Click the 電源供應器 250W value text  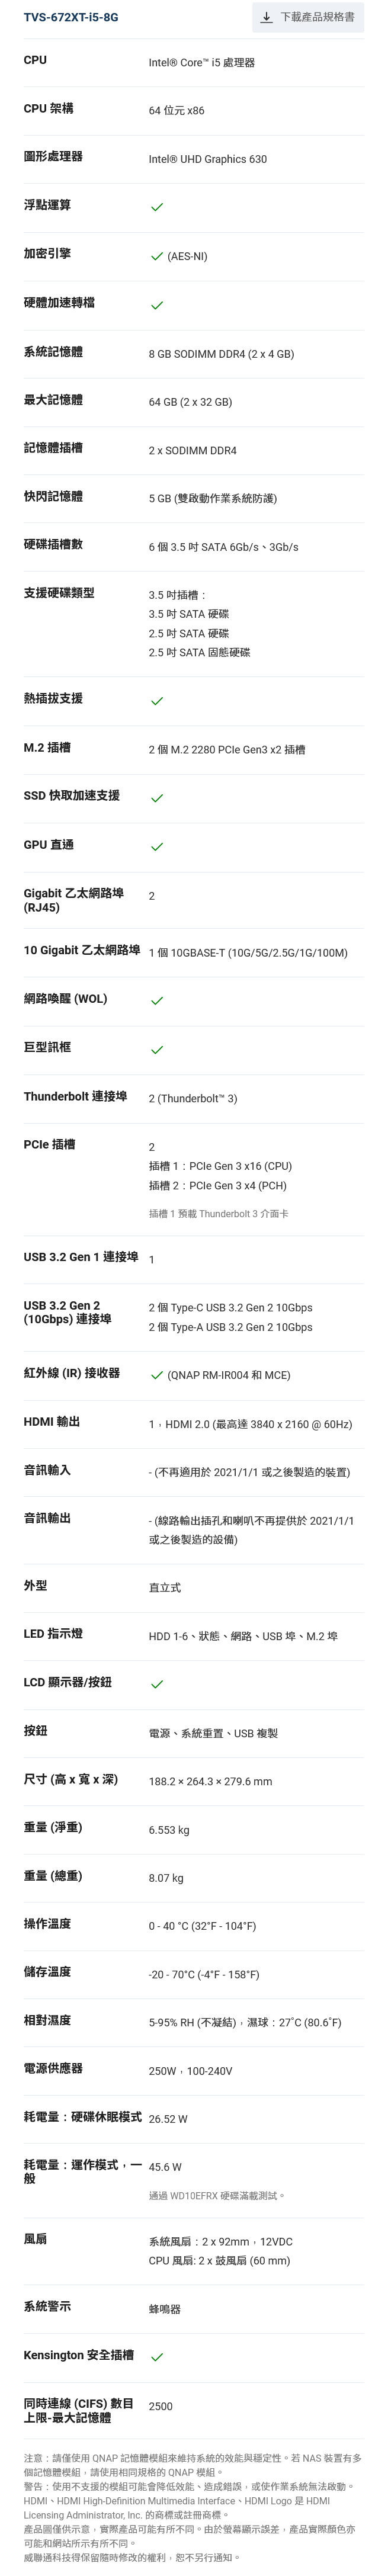click(x=190, y=2070)
